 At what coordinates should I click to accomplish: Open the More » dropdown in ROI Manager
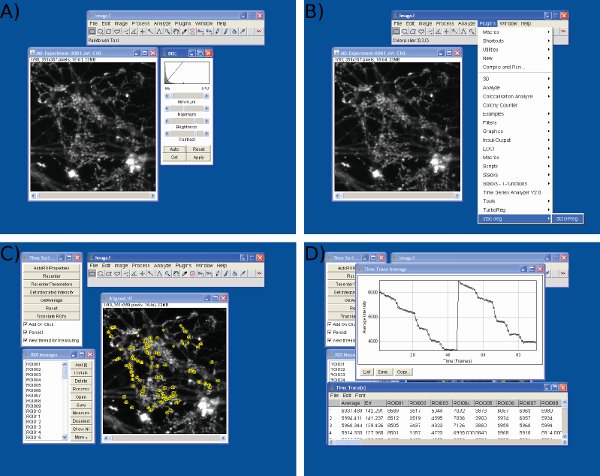pyautogui.click(x=81, y=437)
